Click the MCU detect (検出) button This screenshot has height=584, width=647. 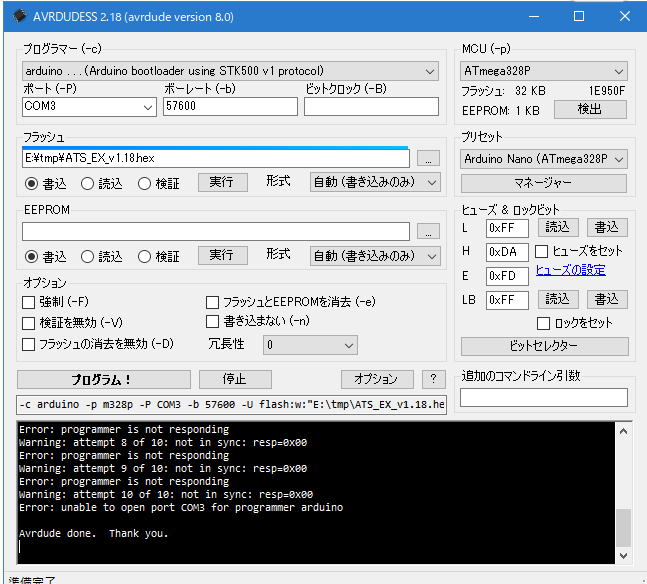point(589,109)
